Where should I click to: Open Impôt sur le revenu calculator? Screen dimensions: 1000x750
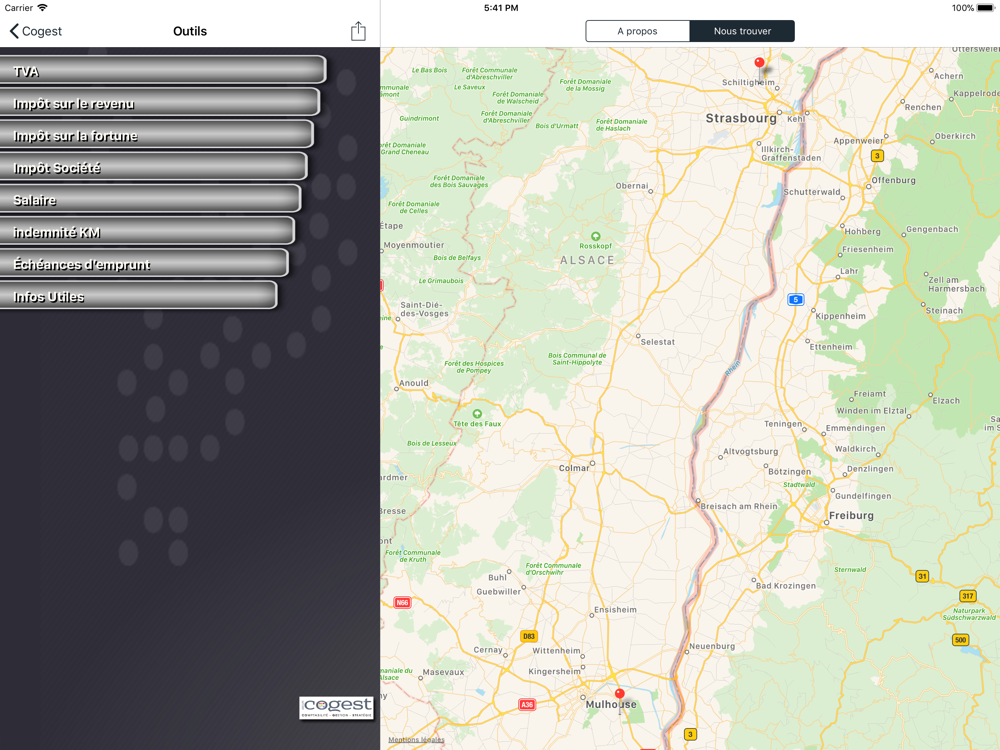(x=159, y=103)
